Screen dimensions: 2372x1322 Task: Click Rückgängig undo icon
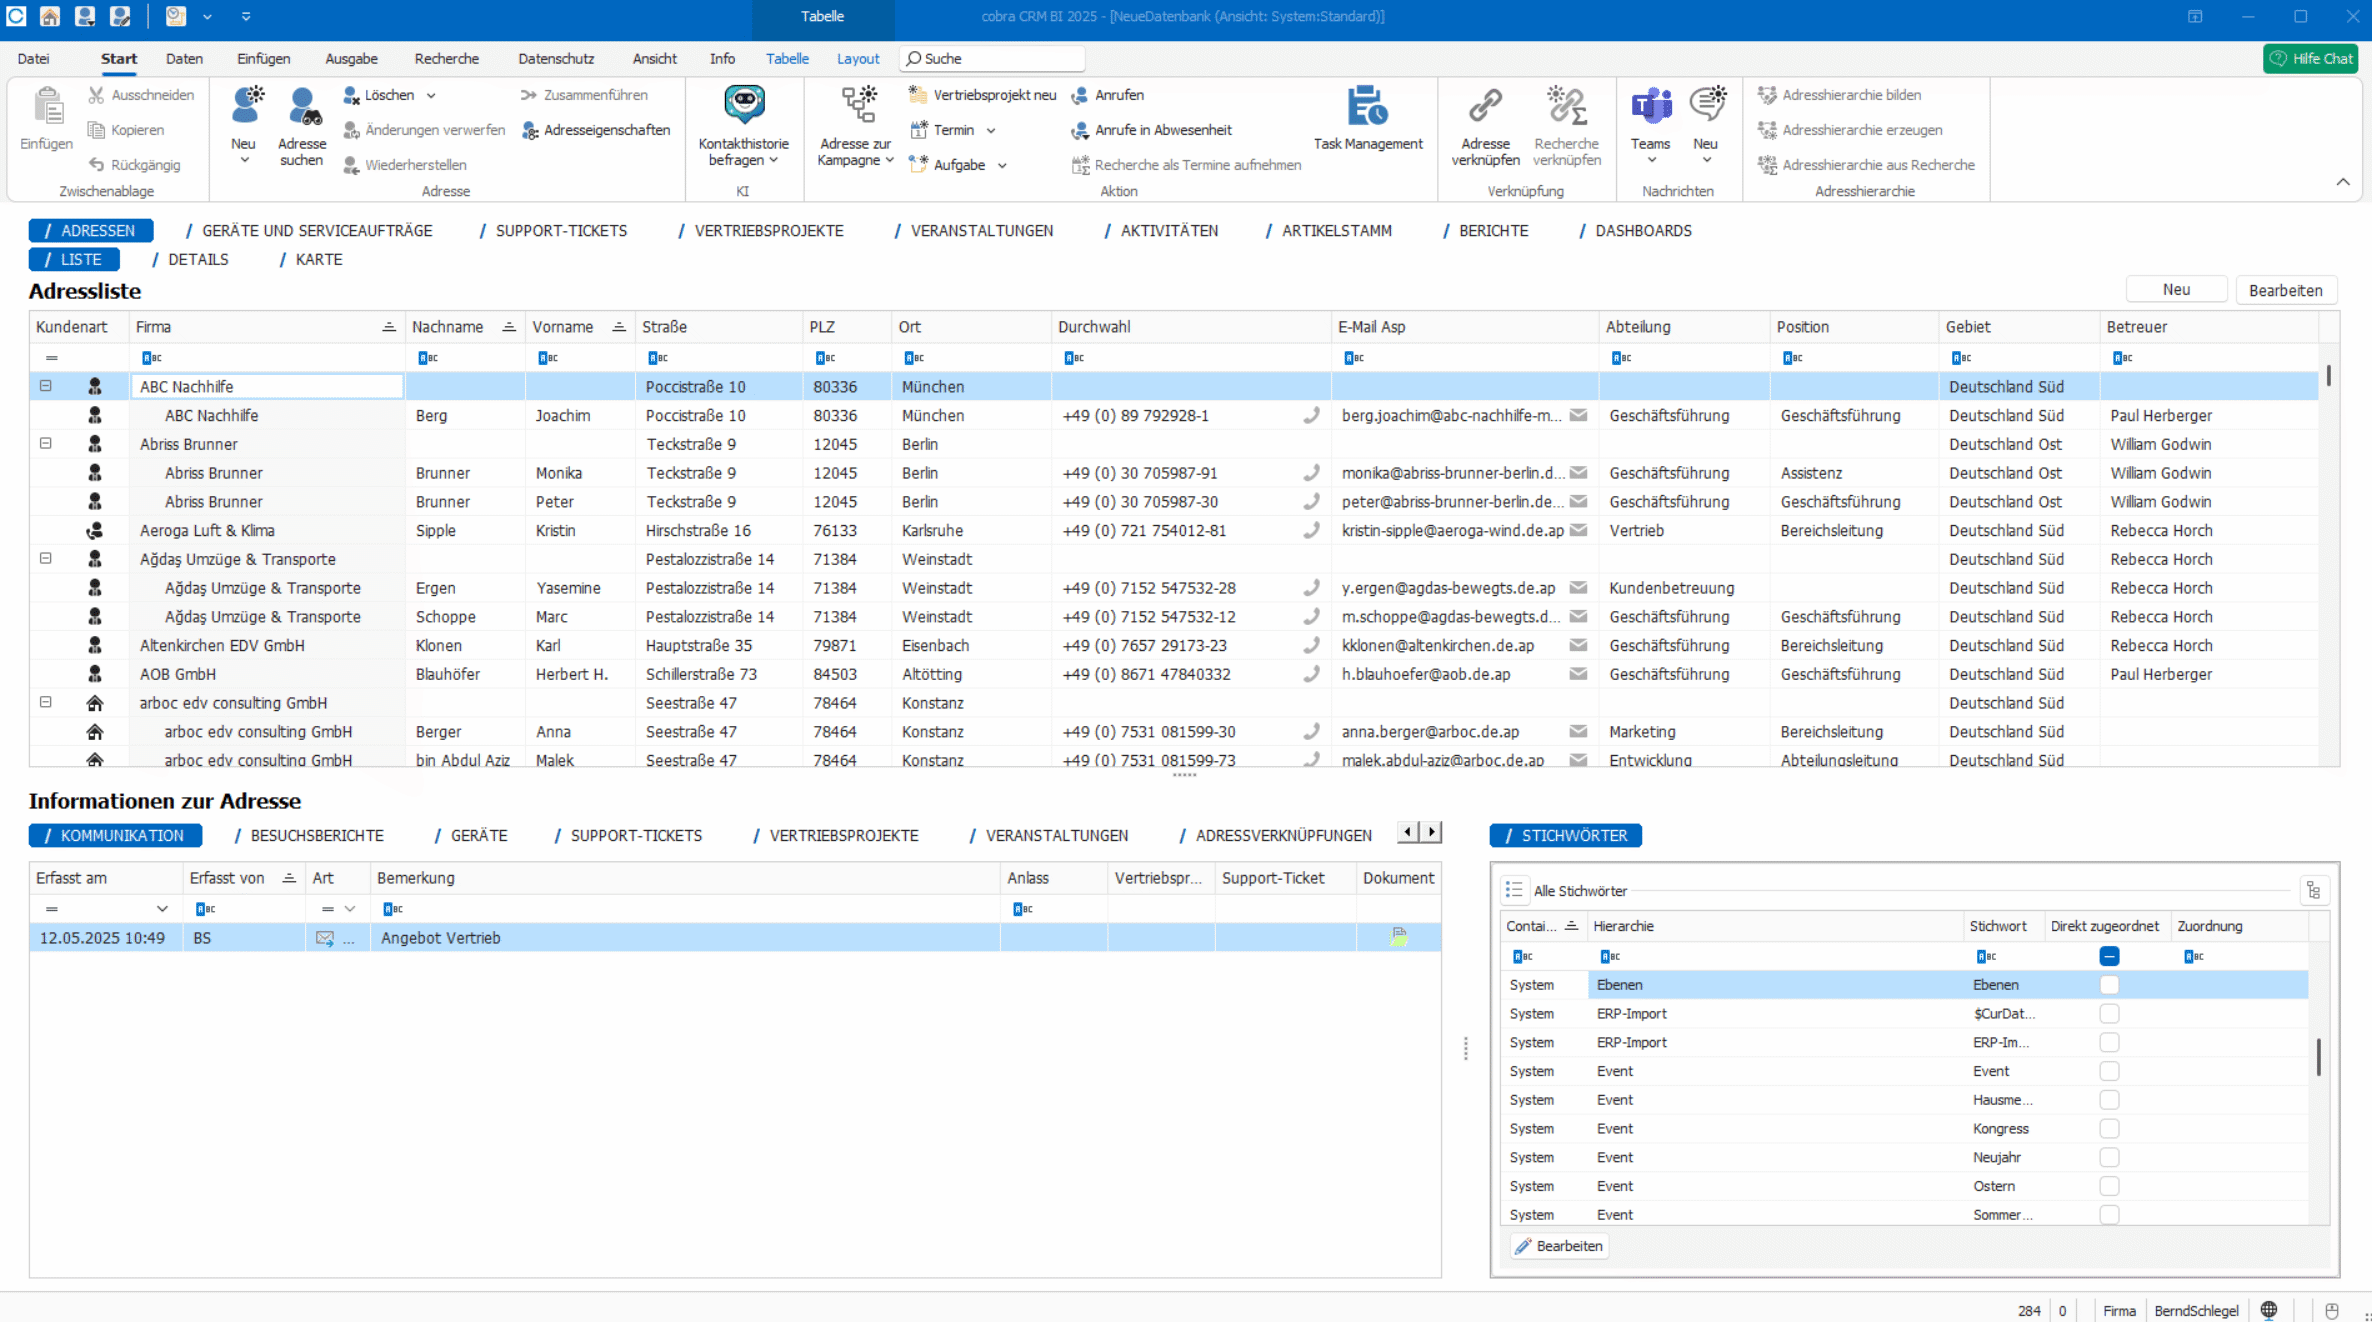tap(97, 165)
